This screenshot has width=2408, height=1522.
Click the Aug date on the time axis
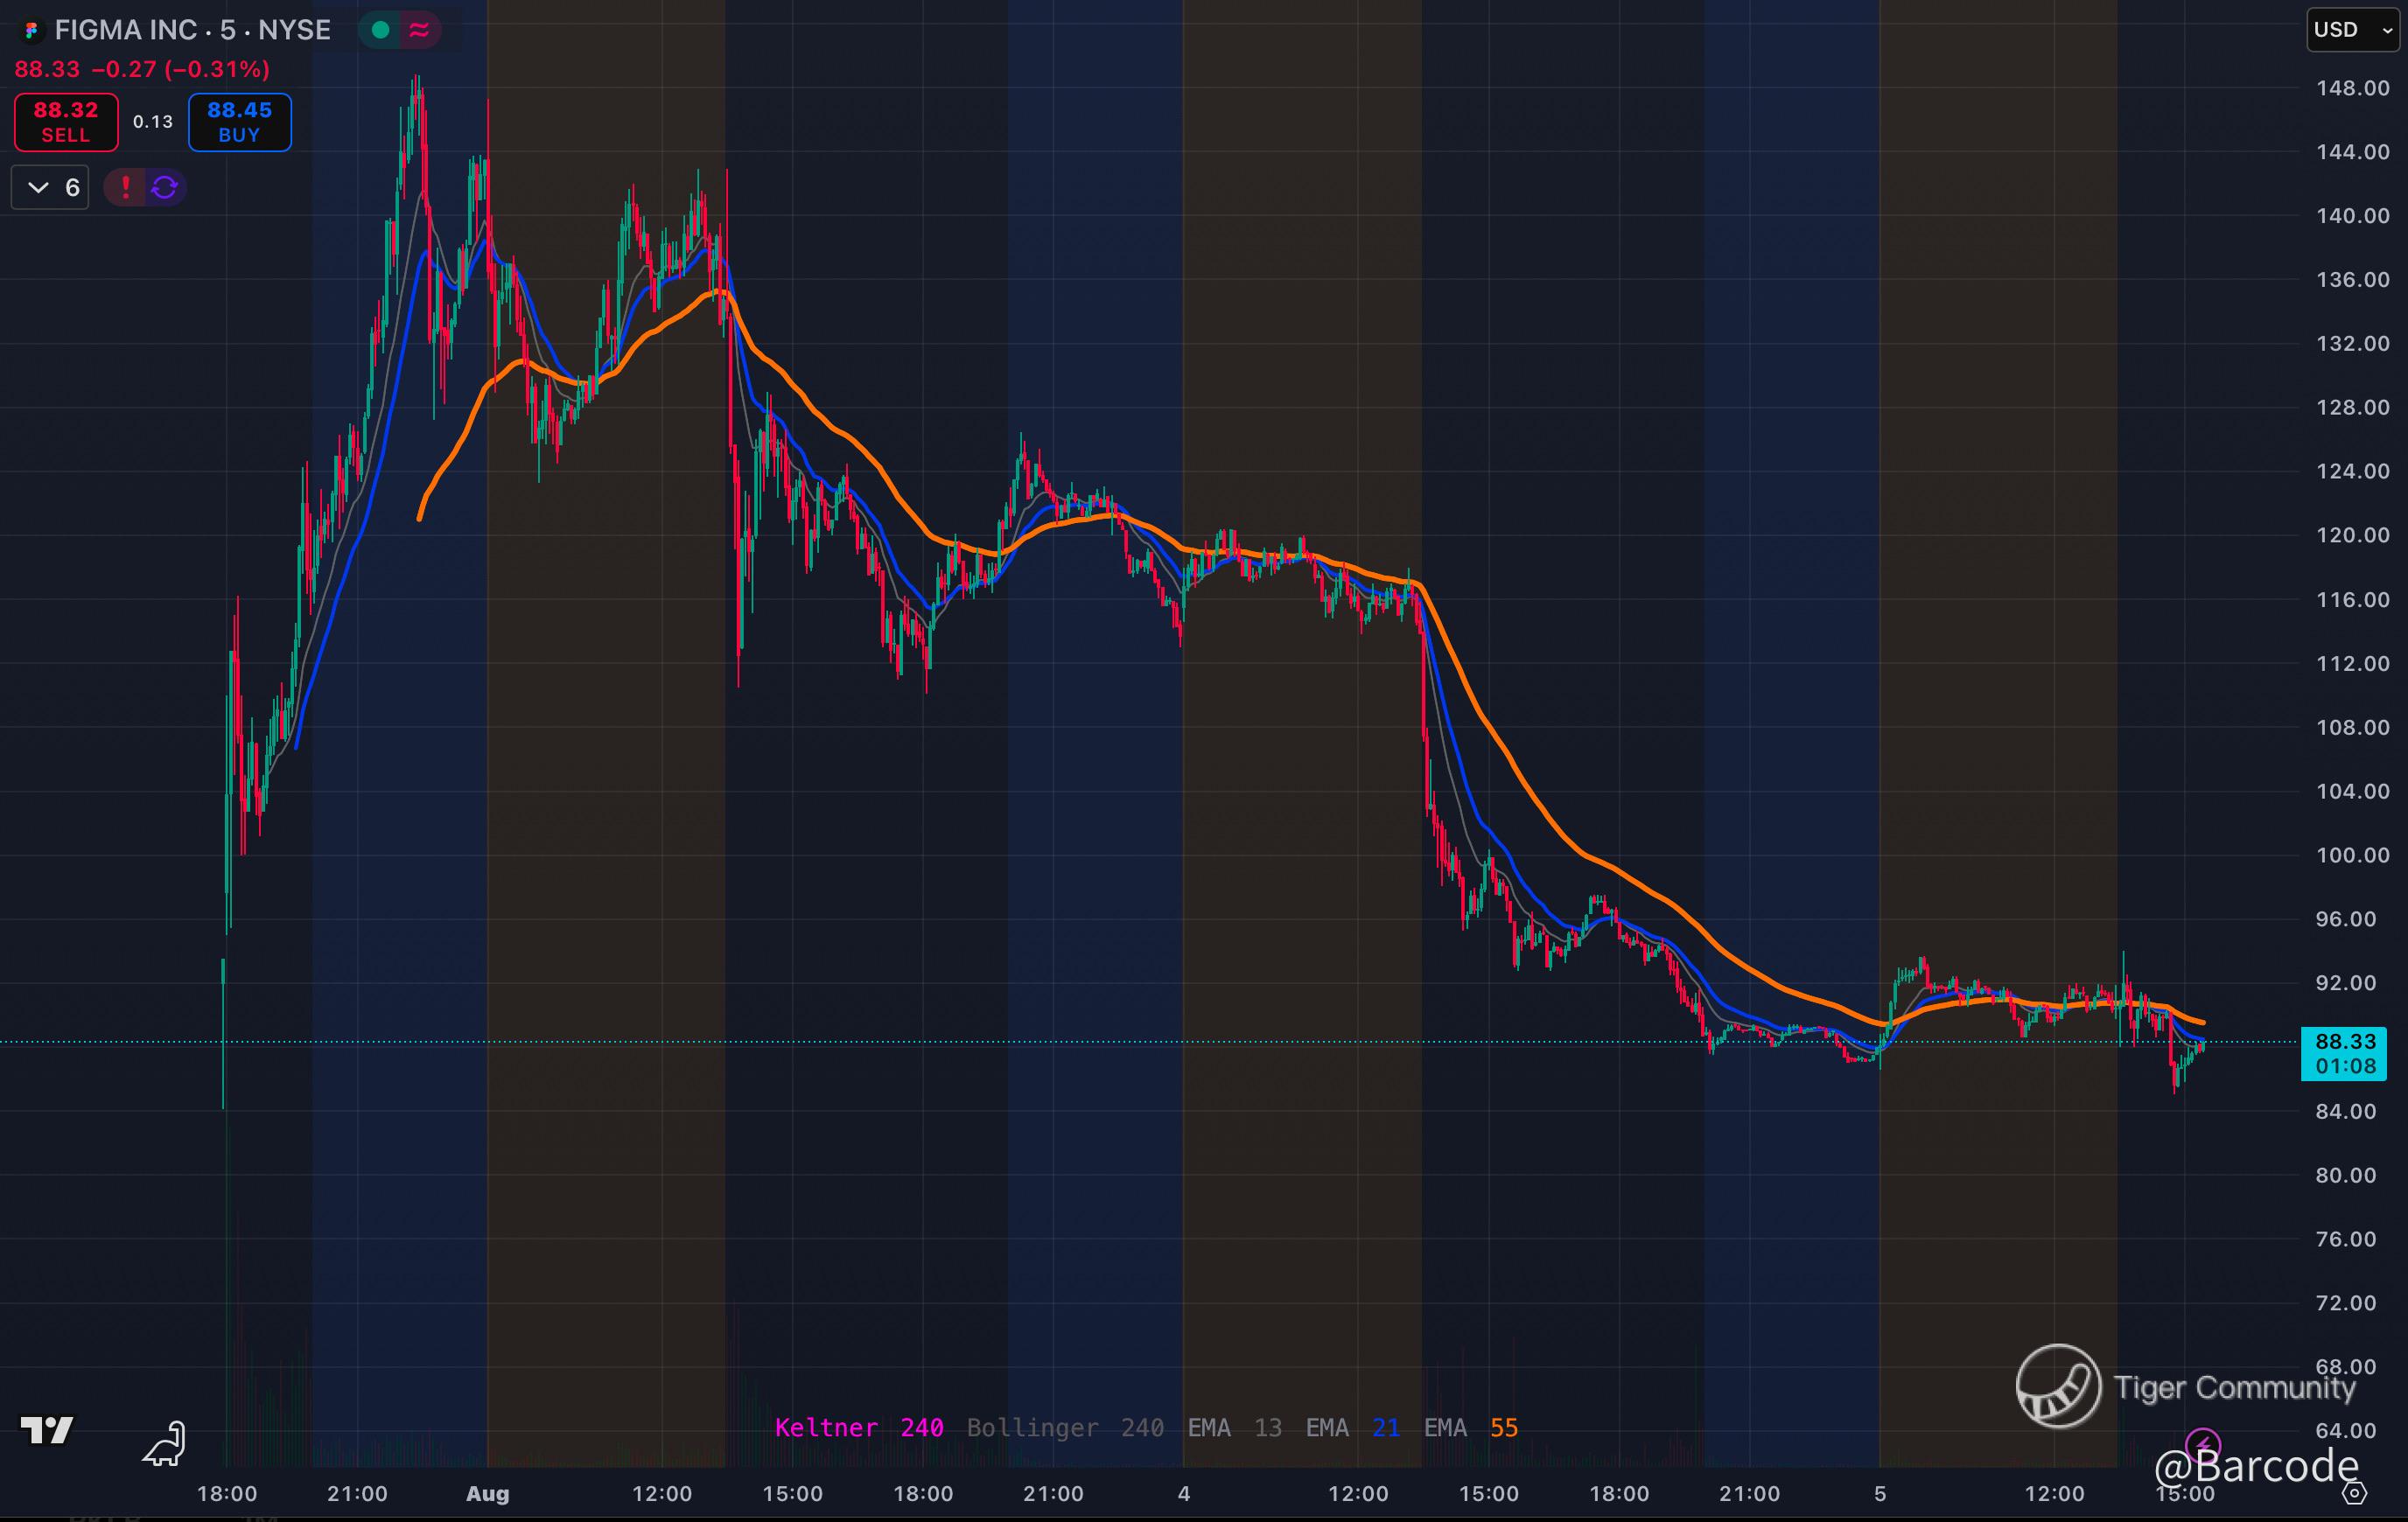pyautogui.click(x=488, y=1494)
